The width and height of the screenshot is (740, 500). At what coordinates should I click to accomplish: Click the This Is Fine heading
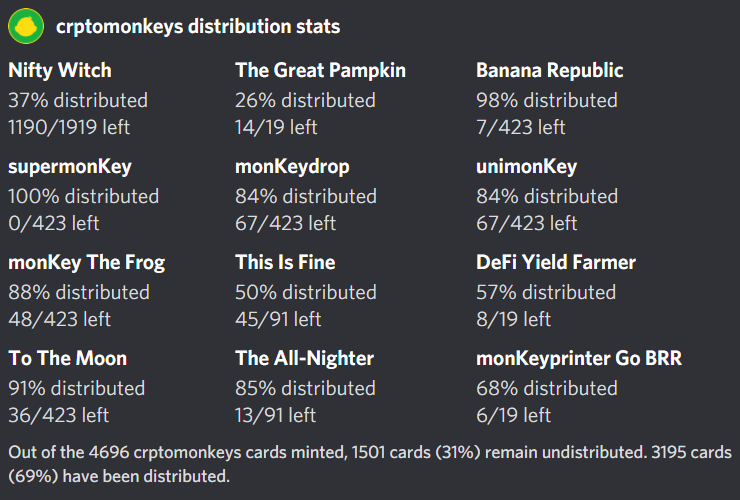tap(285, 262)
